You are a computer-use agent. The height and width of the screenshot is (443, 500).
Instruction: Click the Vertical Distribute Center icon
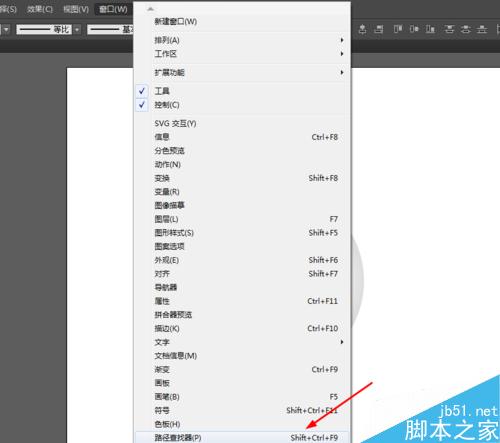(x=466, y=29)
